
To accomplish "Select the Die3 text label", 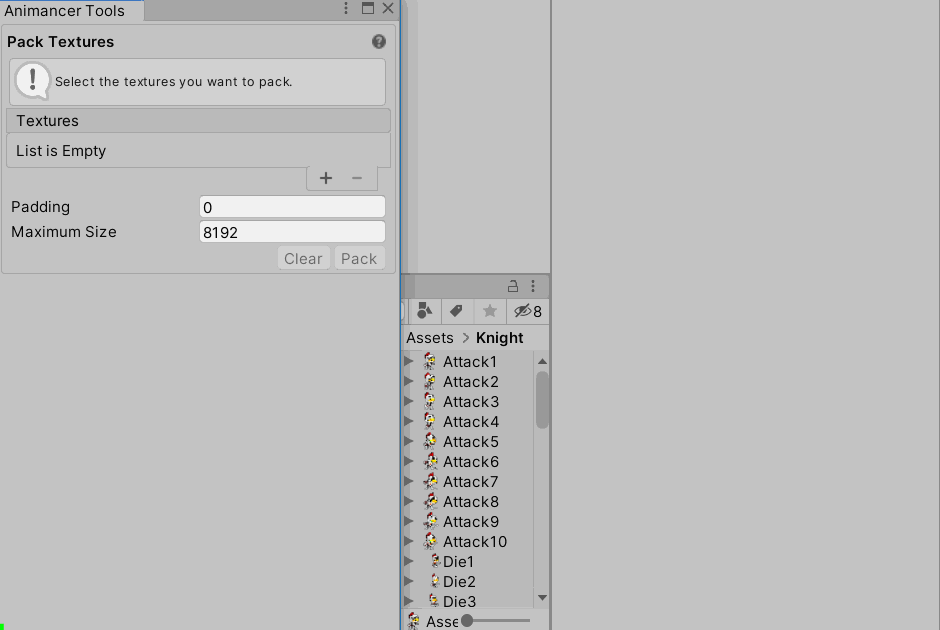I will (459, 601).
